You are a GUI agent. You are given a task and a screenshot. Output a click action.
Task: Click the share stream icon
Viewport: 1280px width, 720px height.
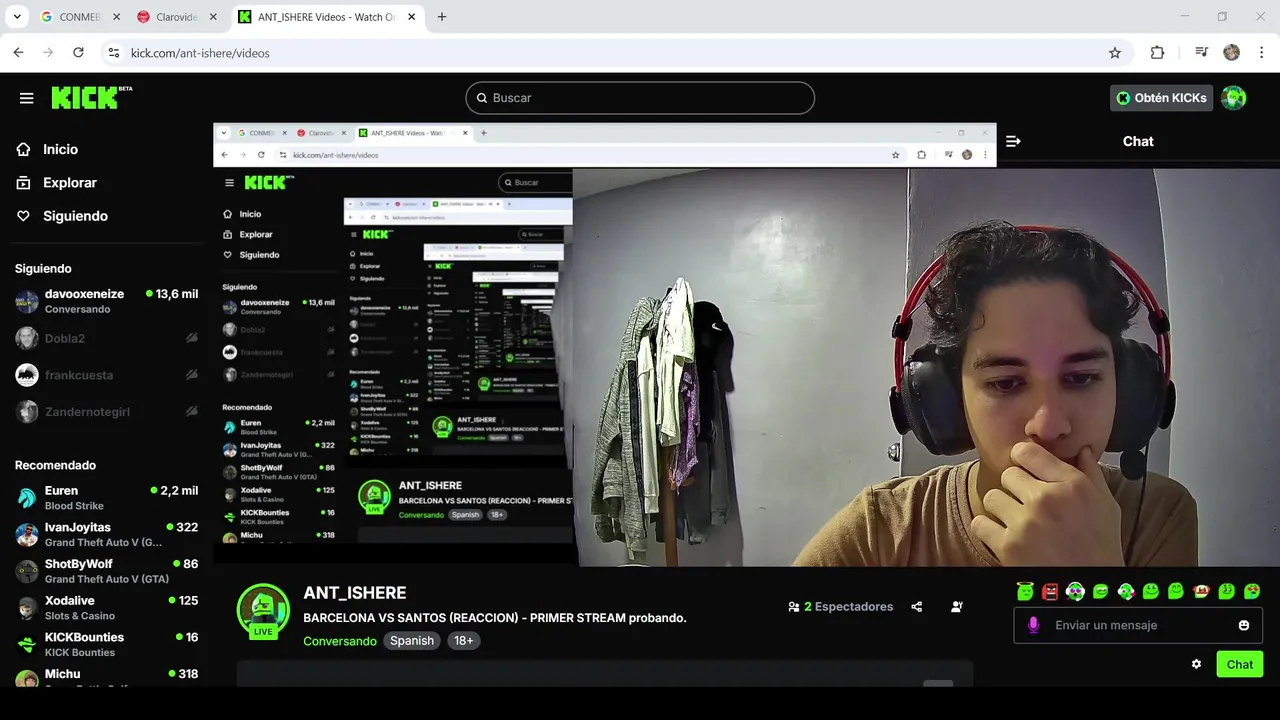click(x=917, y=607)
